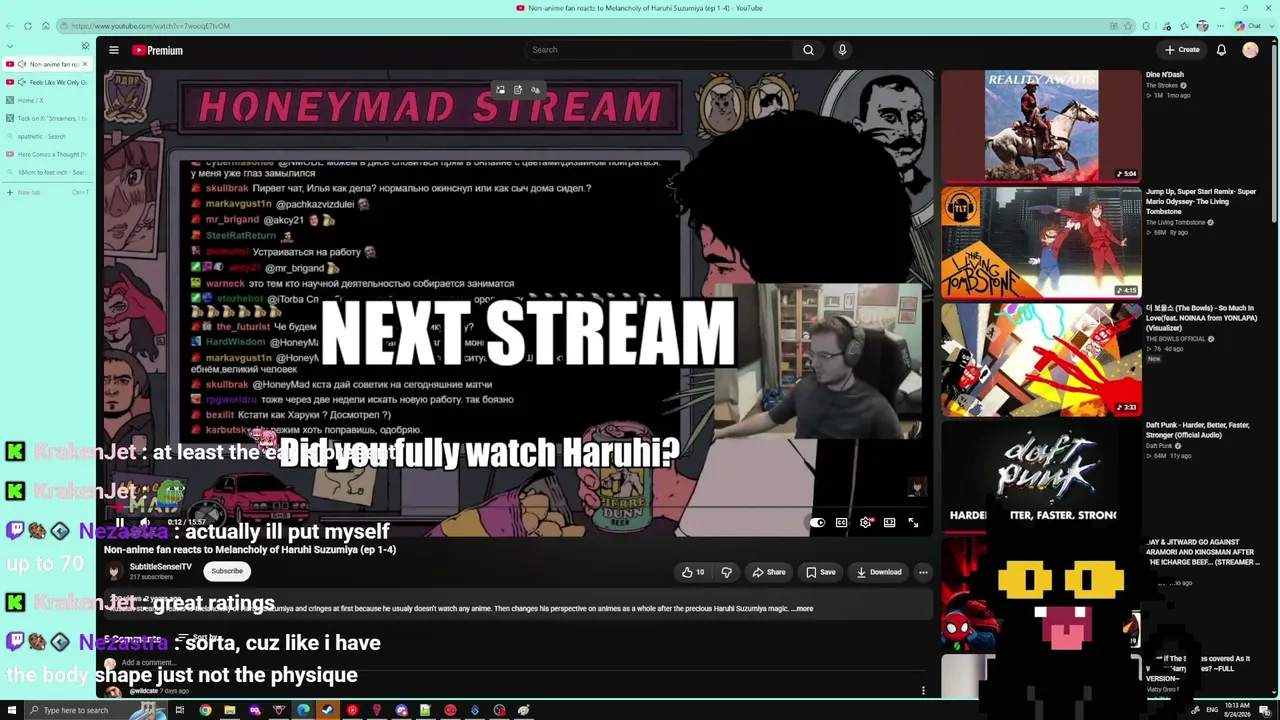
Task: Switch to the "apathetic - Search" tab
Action: 48,136
